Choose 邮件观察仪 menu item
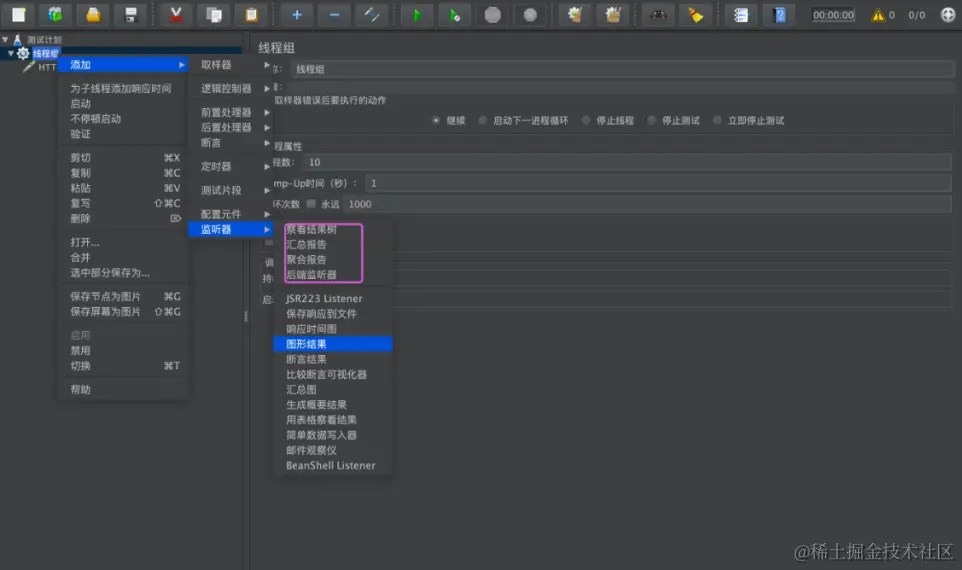This screenshot has height=570, width=962. click(333, 450)
